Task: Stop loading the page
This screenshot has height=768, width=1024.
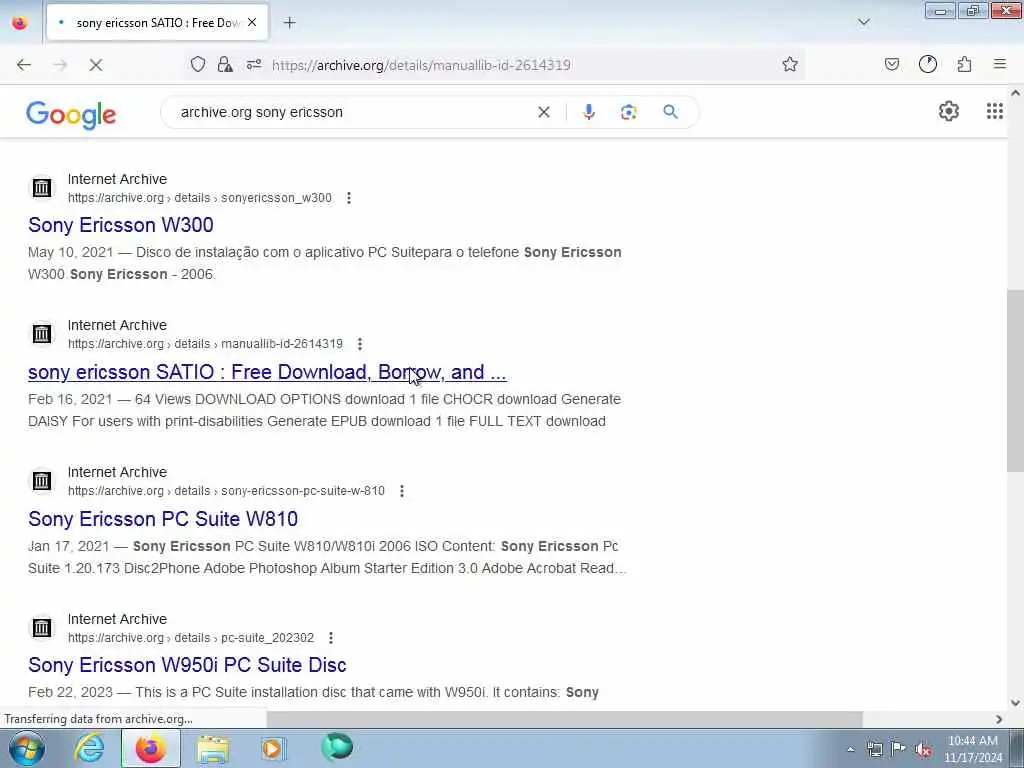Action: pyautogui.click(x=96, y=65)
